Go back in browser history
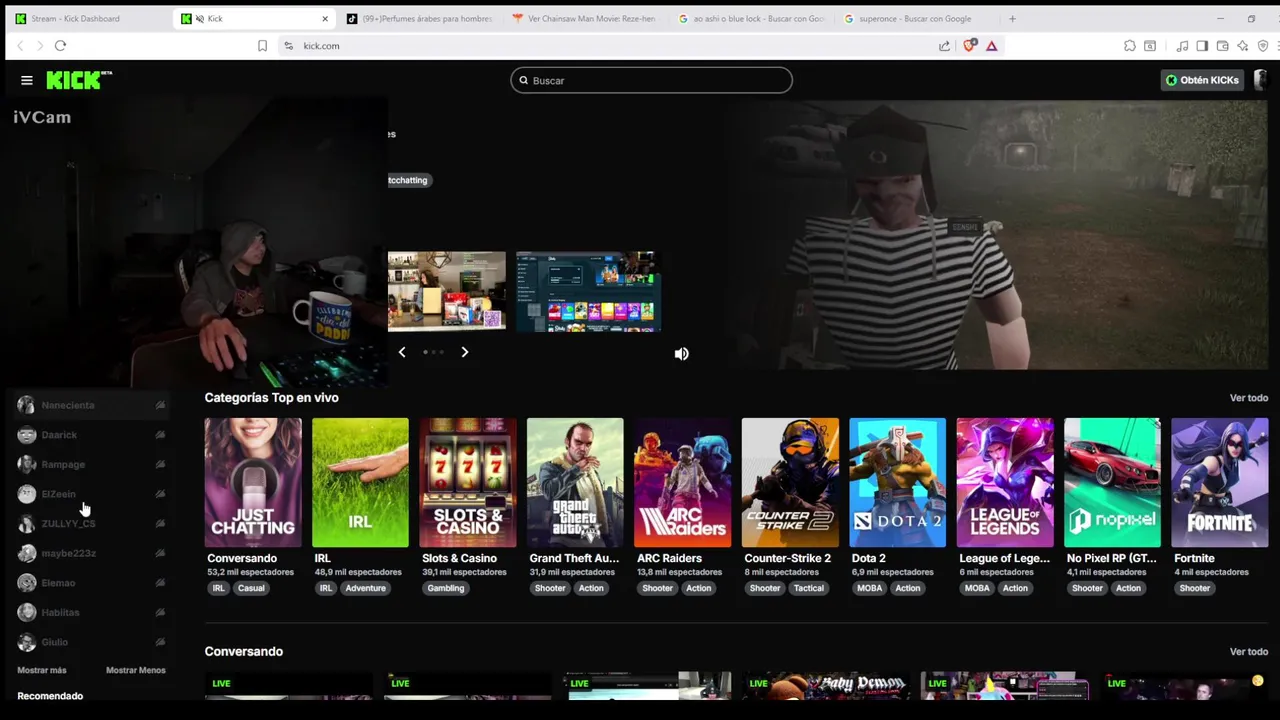This screenshot has width=1280, height=720. tap(20, 46)
